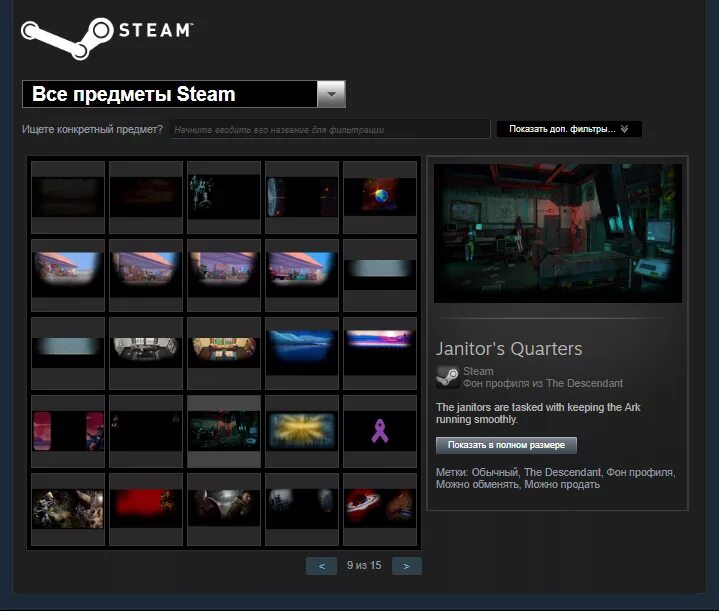Click the Метки tags line
Screen dimensions: 719x611
(x=556, y=478)
